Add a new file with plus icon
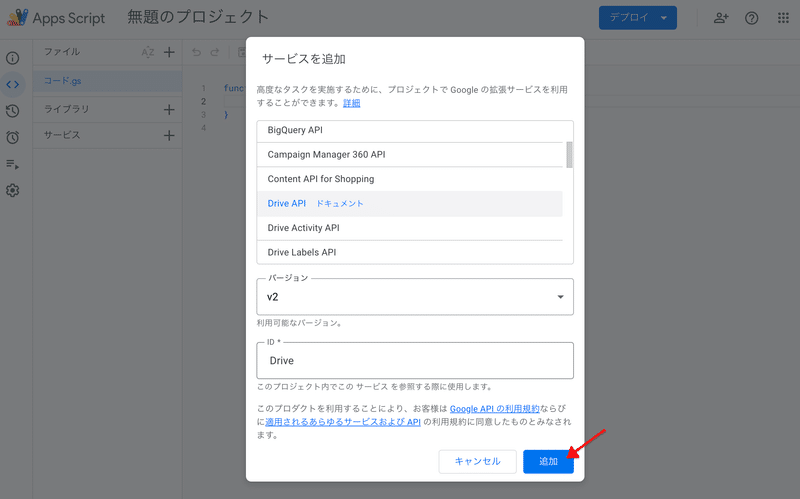800x499 pixels. 169,52
